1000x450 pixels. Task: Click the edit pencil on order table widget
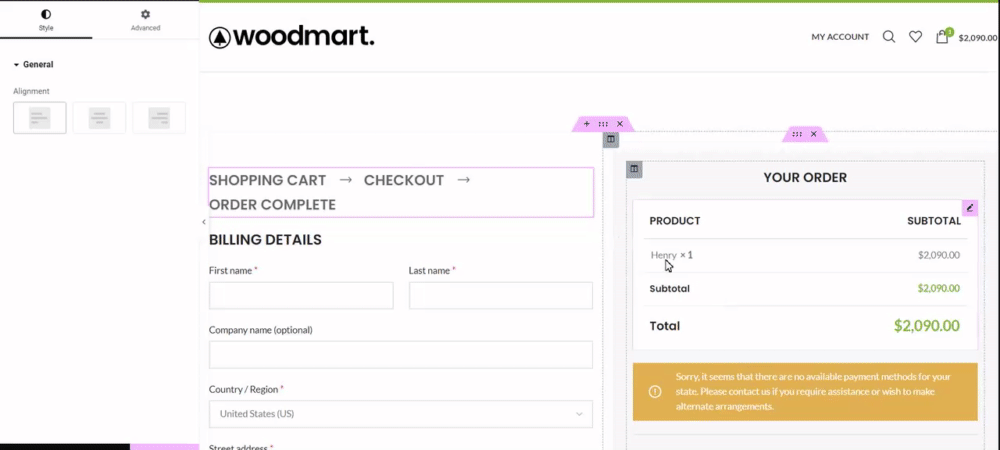[969, 208]
